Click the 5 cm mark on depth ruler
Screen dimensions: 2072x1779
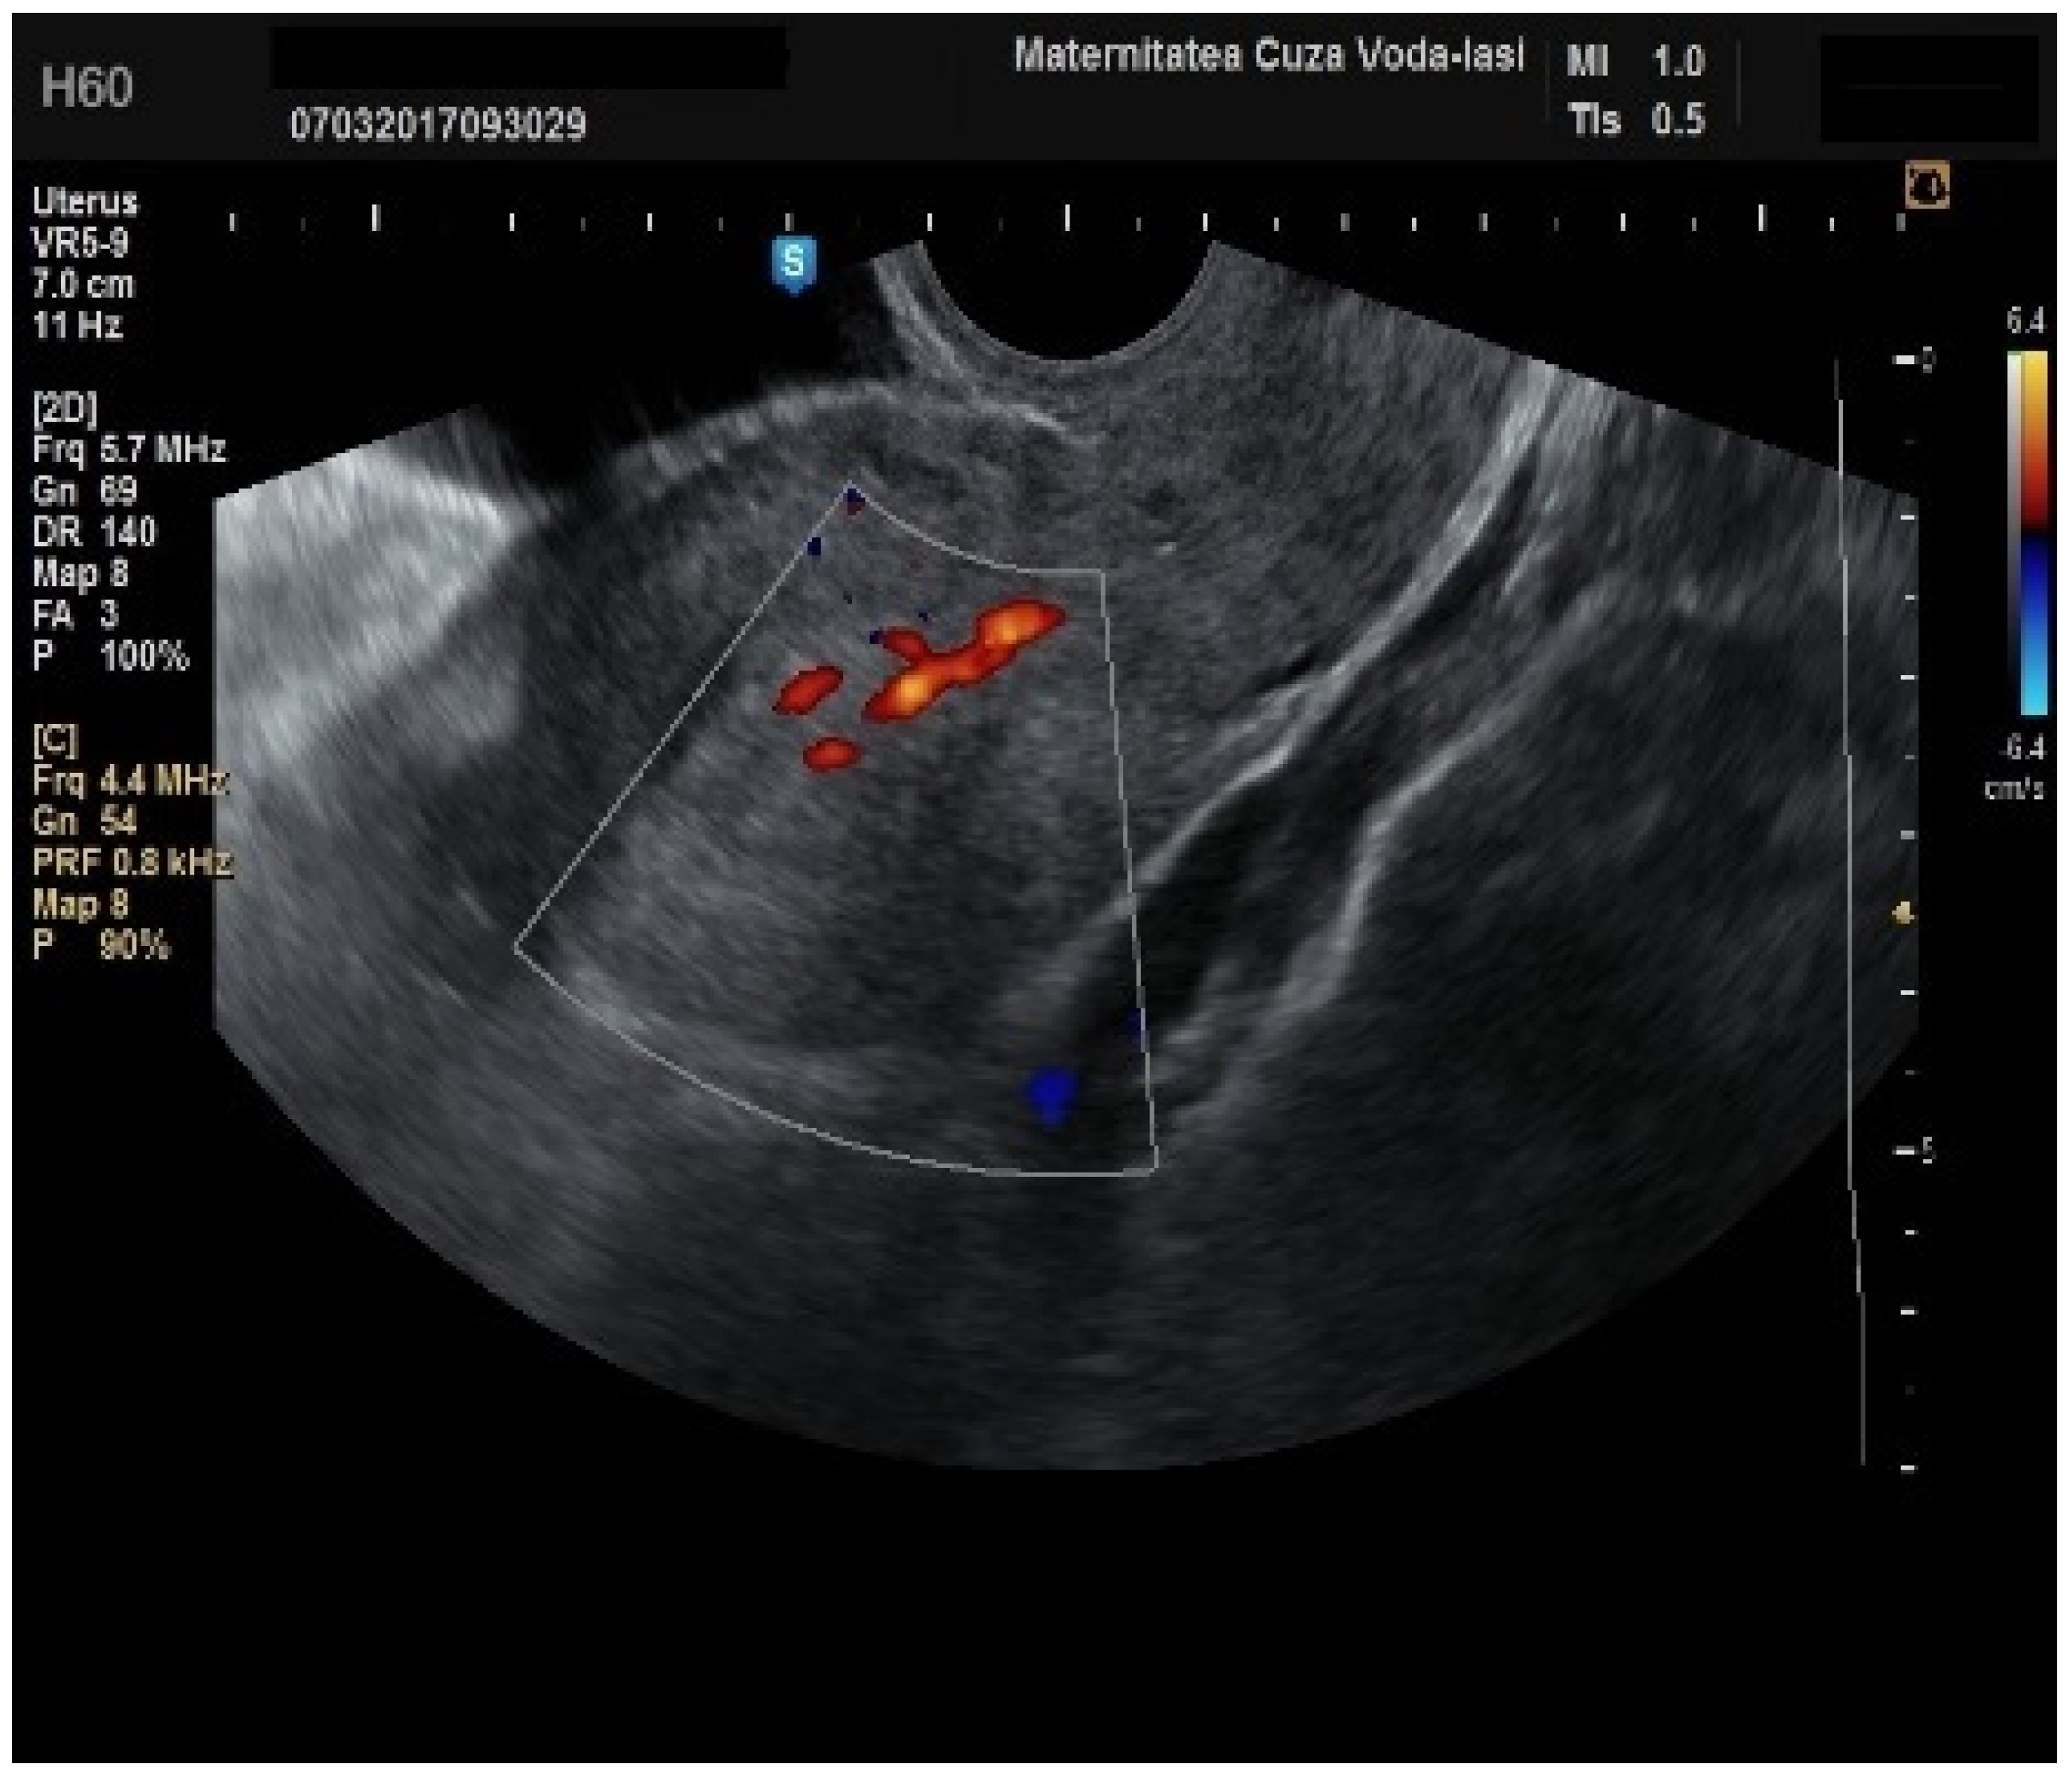(x=1914, y=1151)
